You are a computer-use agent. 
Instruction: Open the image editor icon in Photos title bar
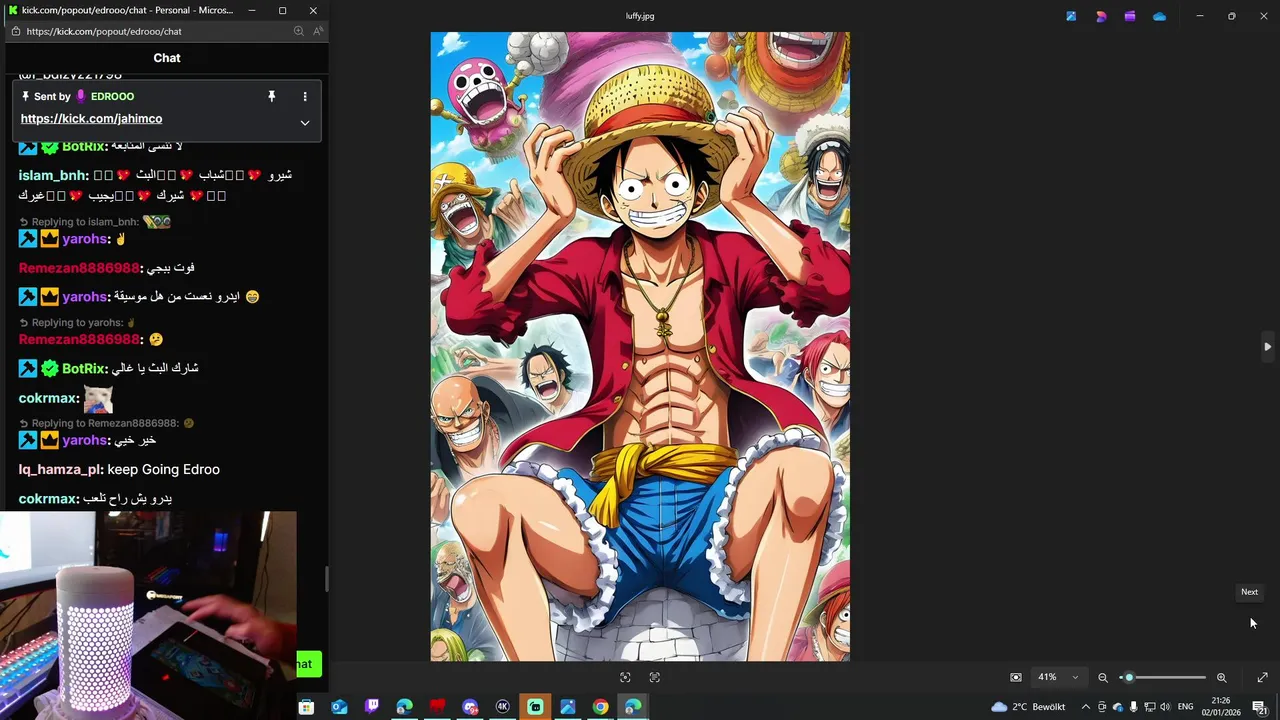click(x=1071, y=16)
